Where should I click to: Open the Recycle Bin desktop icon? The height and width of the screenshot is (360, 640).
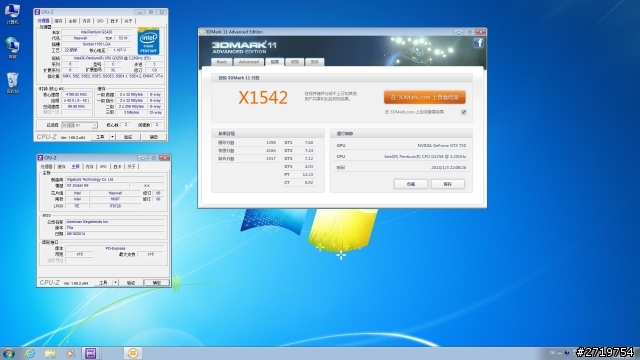point(12,83)
